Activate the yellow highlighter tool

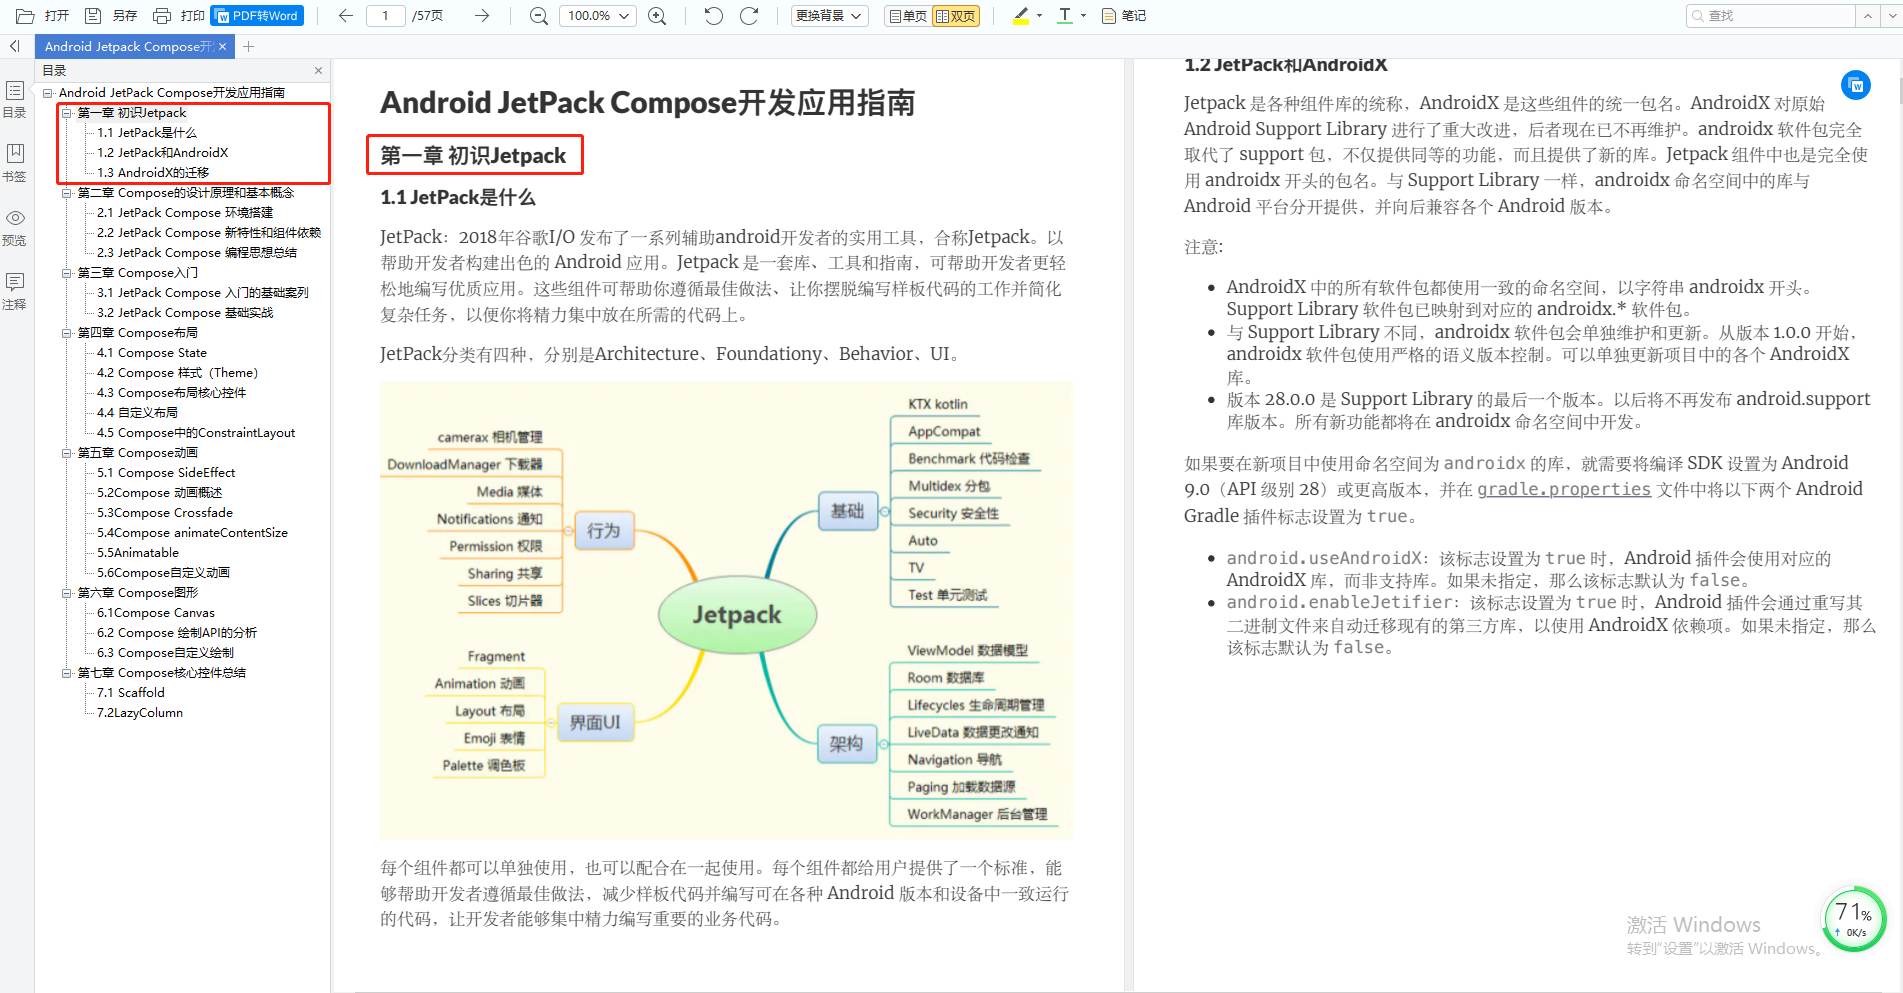(x=1020, y=15)
